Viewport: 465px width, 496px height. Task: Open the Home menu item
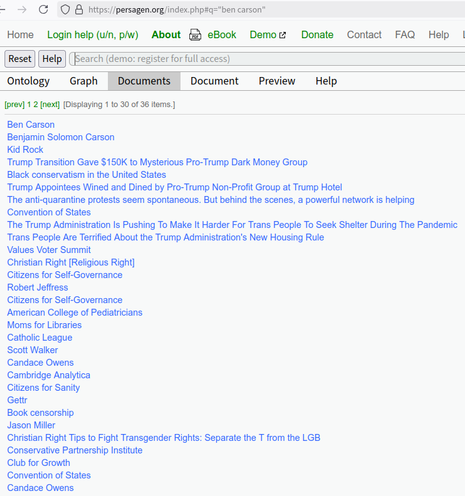[x=20, y=35]
